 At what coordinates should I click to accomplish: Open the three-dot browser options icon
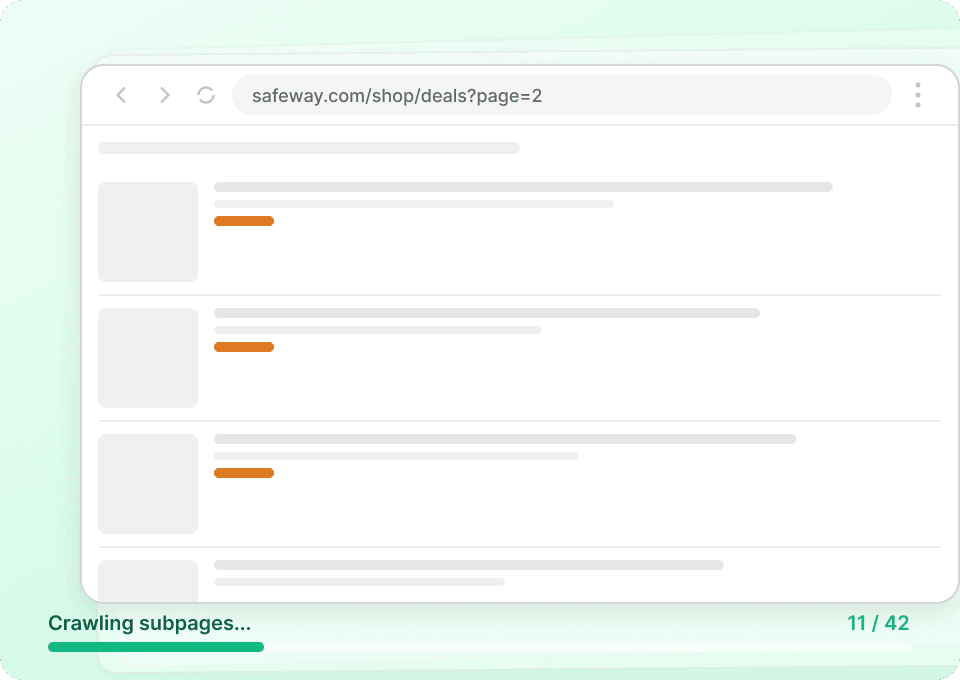917,95
